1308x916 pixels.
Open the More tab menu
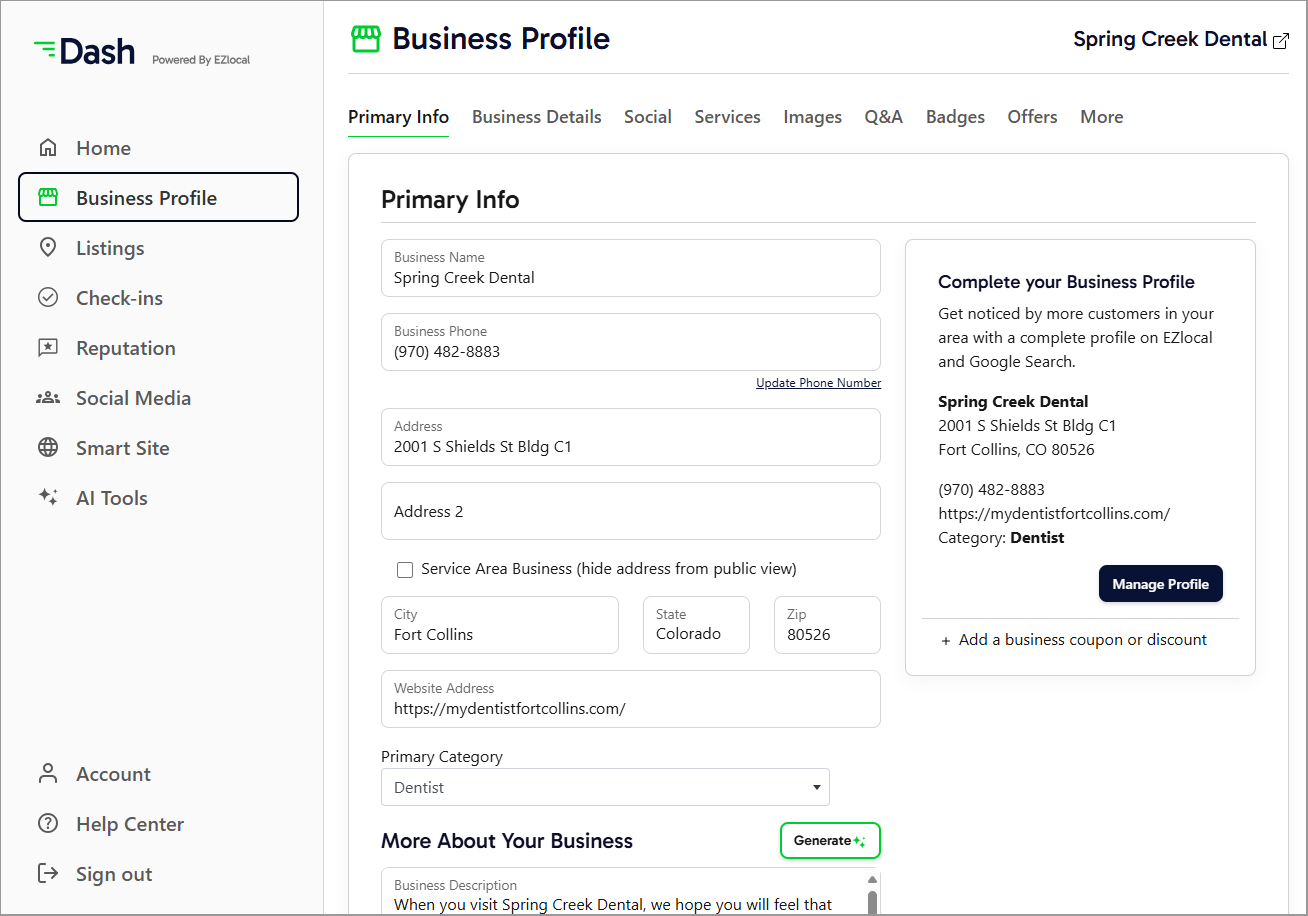(x=1101, y=117)
